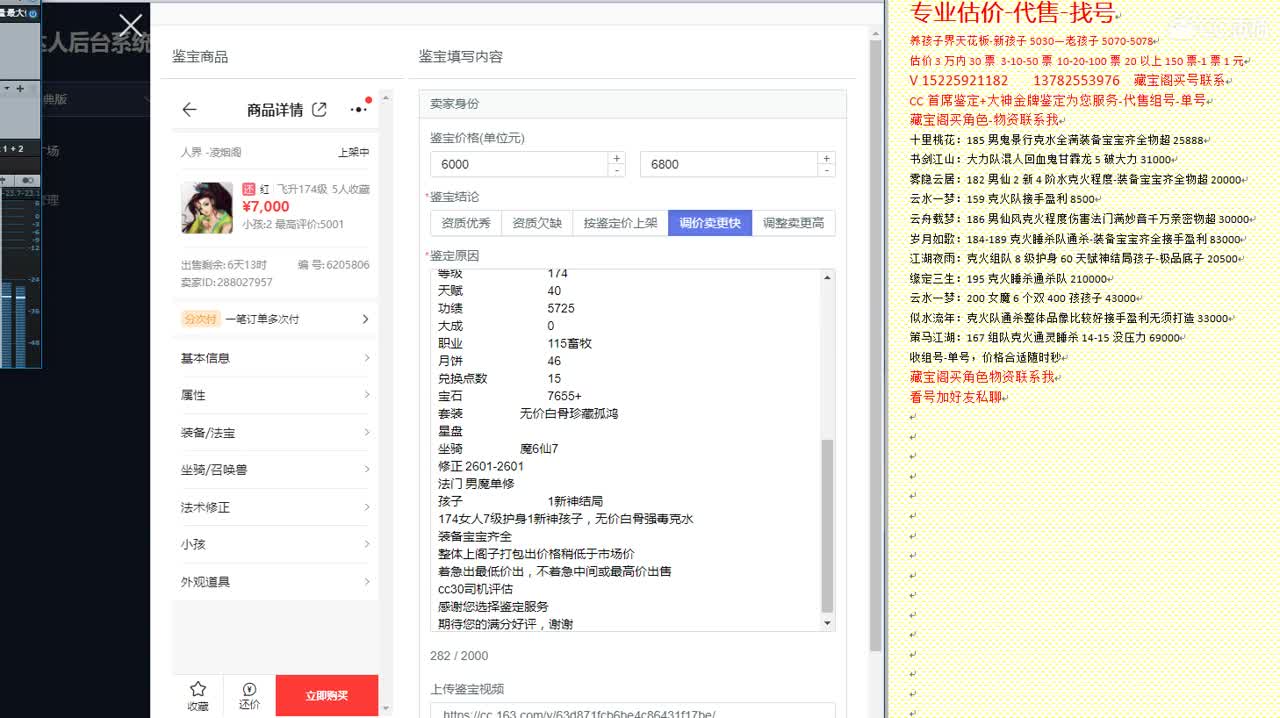Click the 还价 bargain icon

tap(250, 695)
